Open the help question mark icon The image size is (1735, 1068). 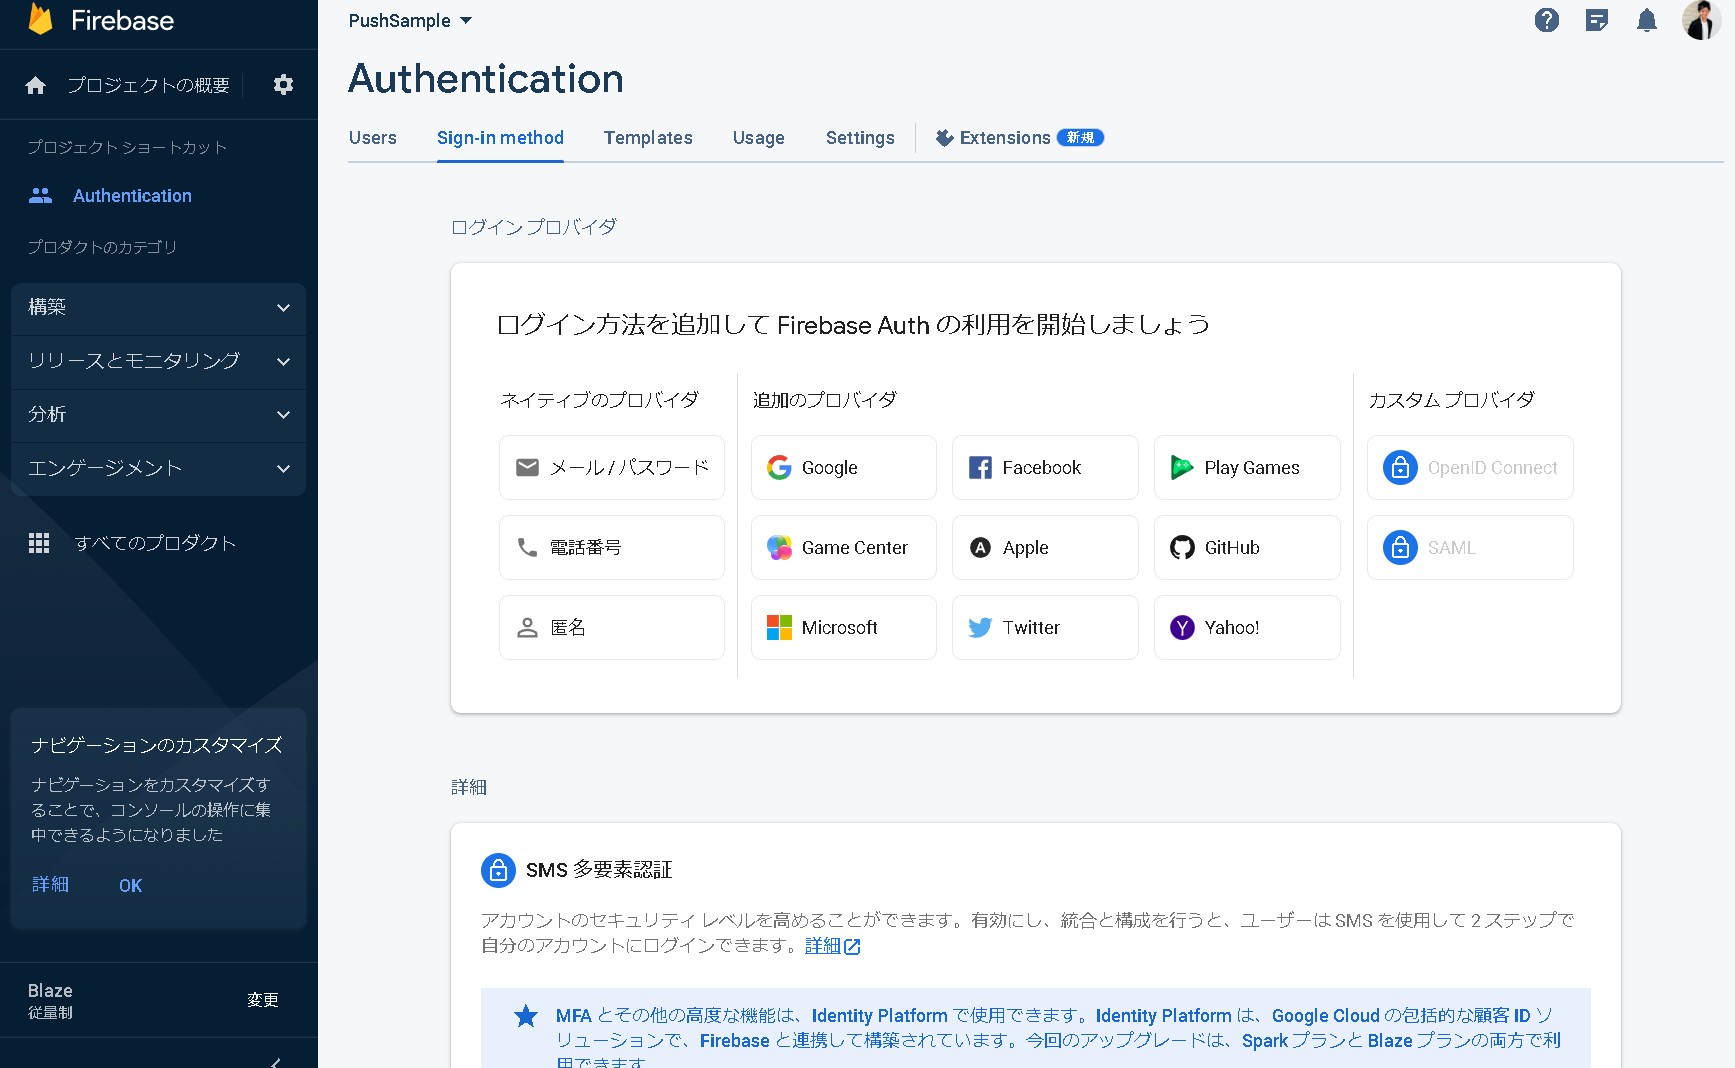coord(1545,20)
